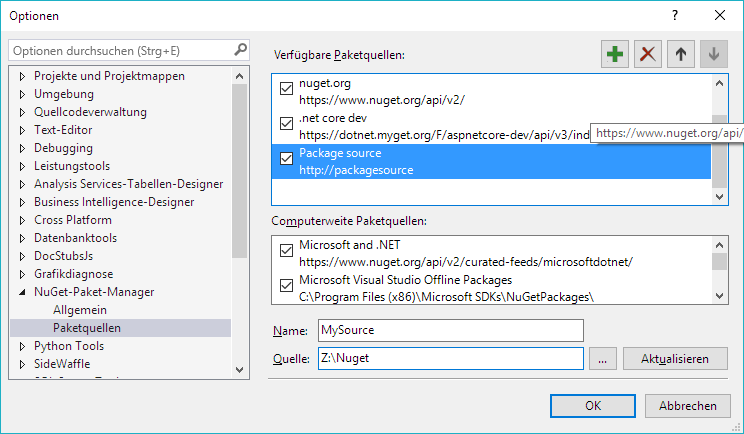Click the search magnifier in the options search box
This screenshot has width=744, height=434.
click(x=240, y=49)
